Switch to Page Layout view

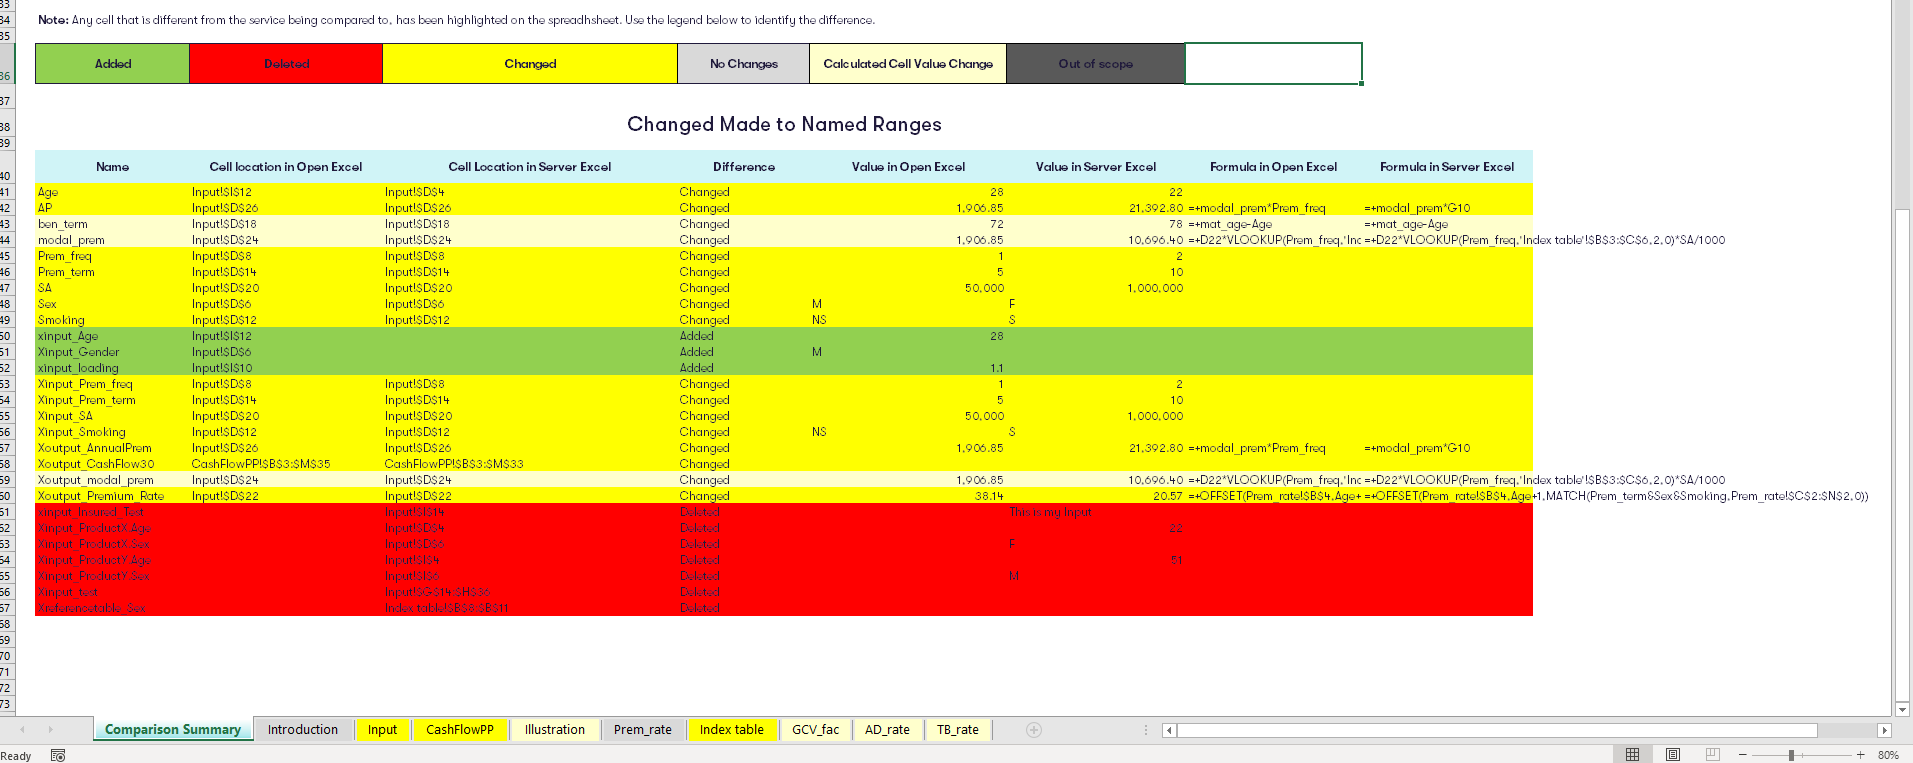point(1673,755)
